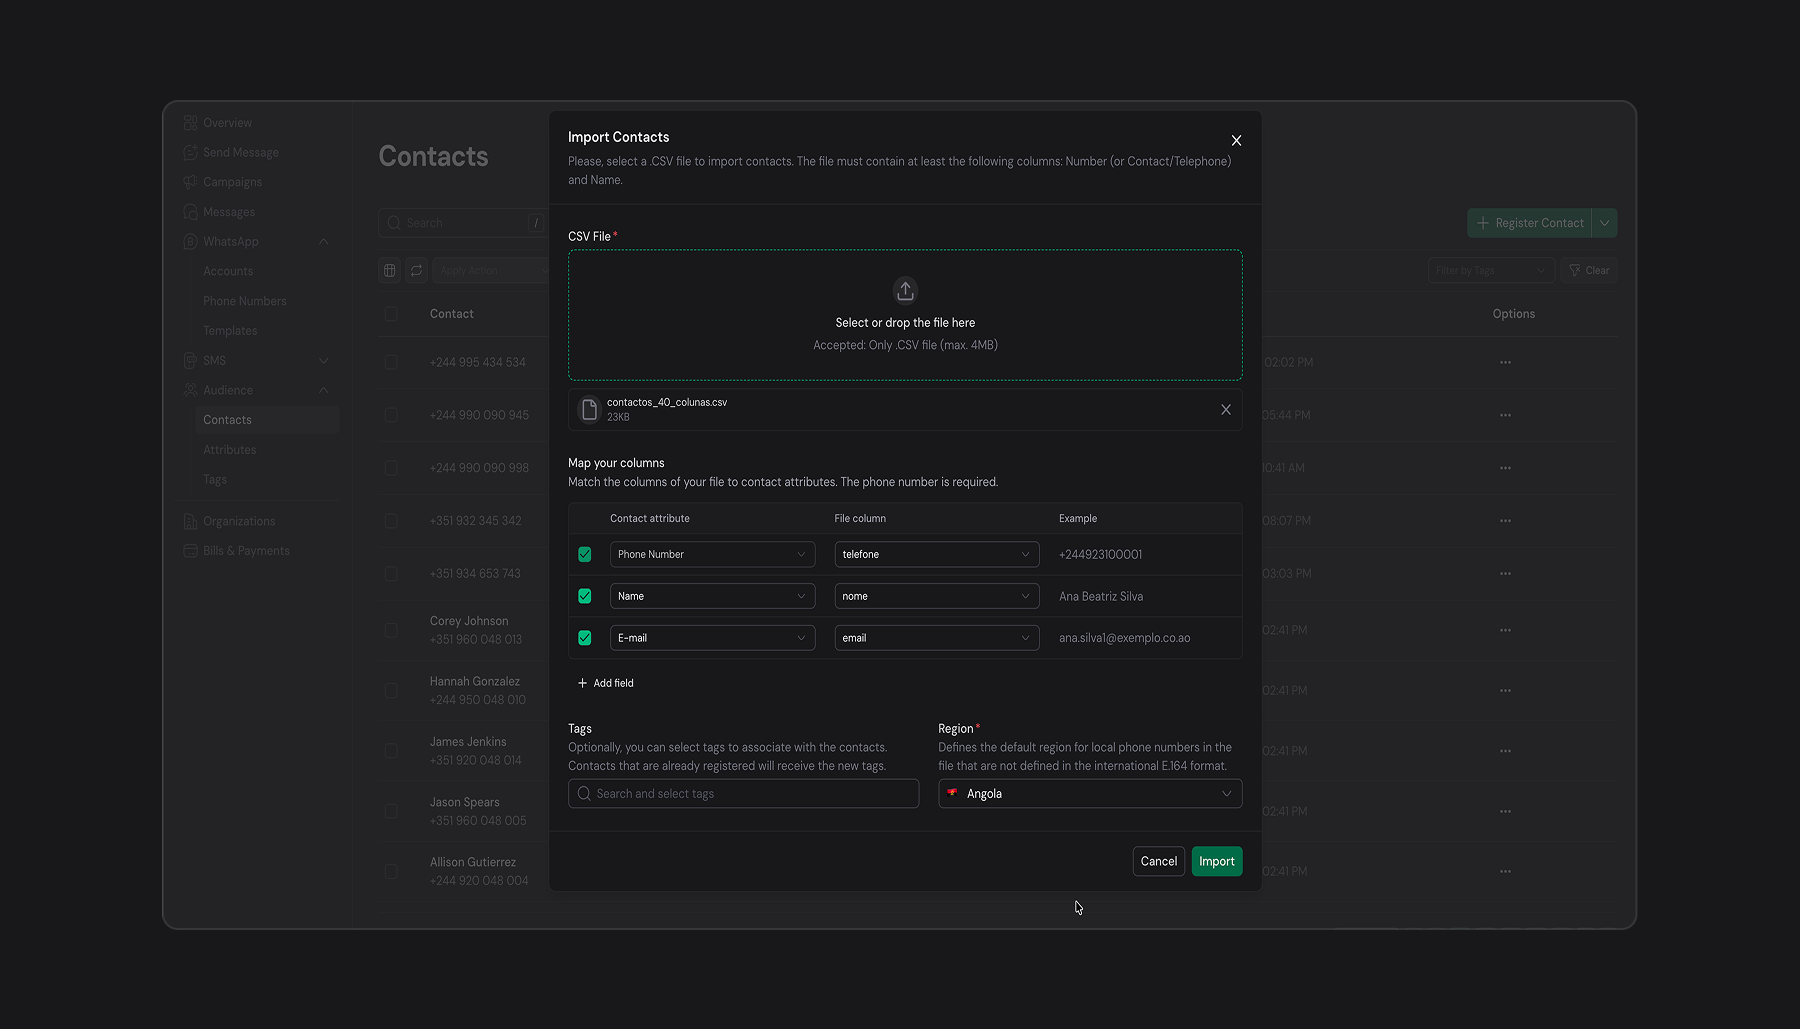This screenshot has height=1029, width=1800.
Task: Uncheck the E-mail mapping row
Action: pos(585,638)
